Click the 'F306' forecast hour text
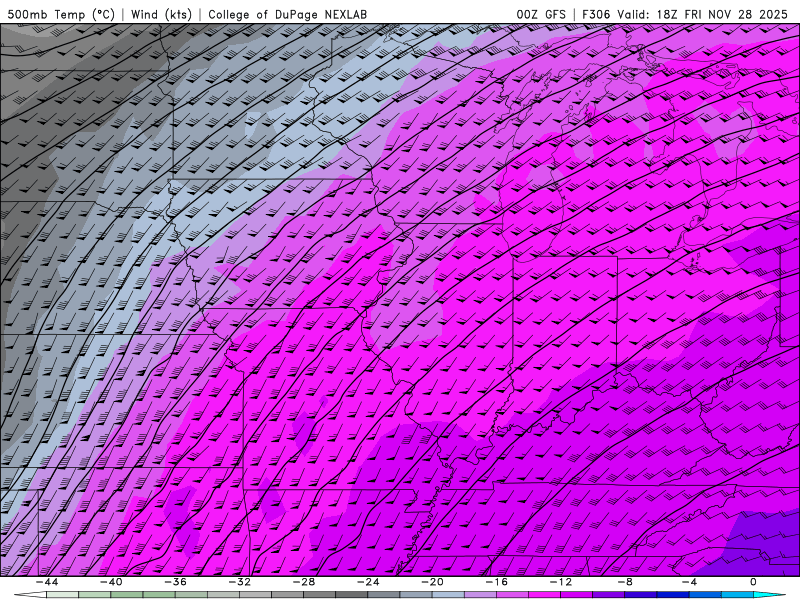Image resolution: width=800 pixels, height=600 pixels. [x=596, y=14]
